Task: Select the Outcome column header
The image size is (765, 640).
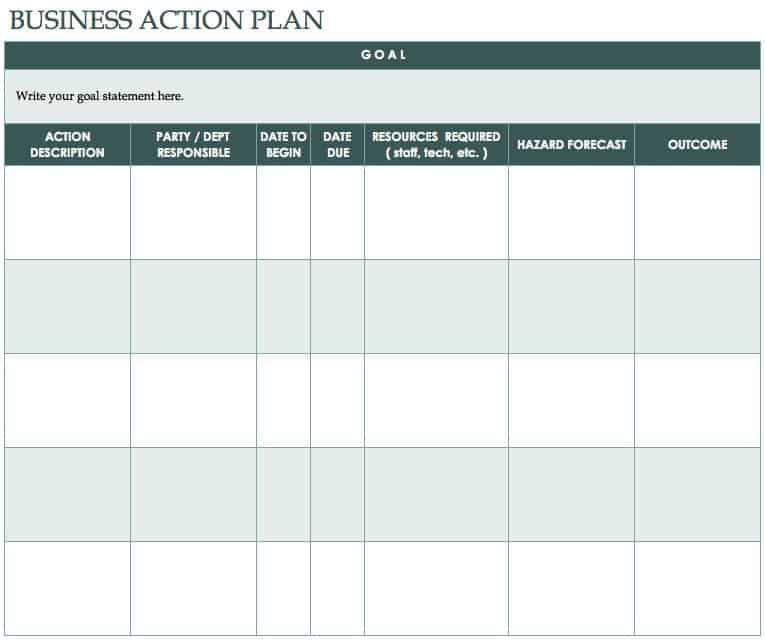Action: [697, 145]
